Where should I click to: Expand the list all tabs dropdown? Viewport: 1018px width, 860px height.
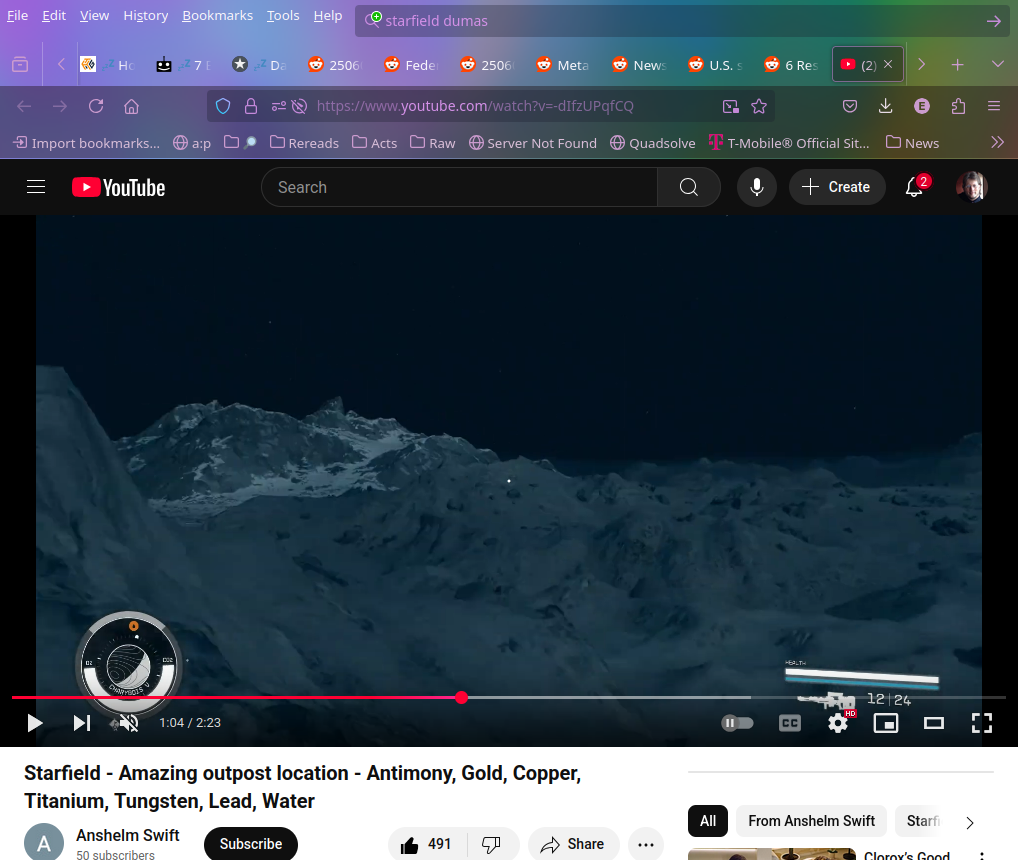pos(997,64)
